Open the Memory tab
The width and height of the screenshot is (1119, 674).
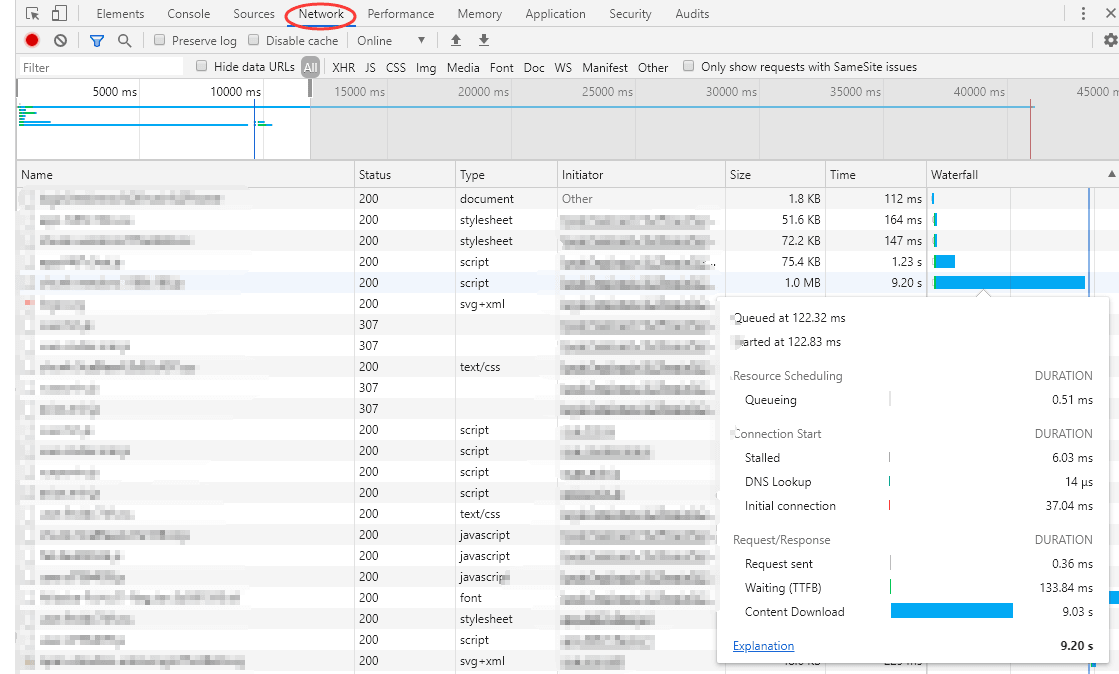coord(480,14)
